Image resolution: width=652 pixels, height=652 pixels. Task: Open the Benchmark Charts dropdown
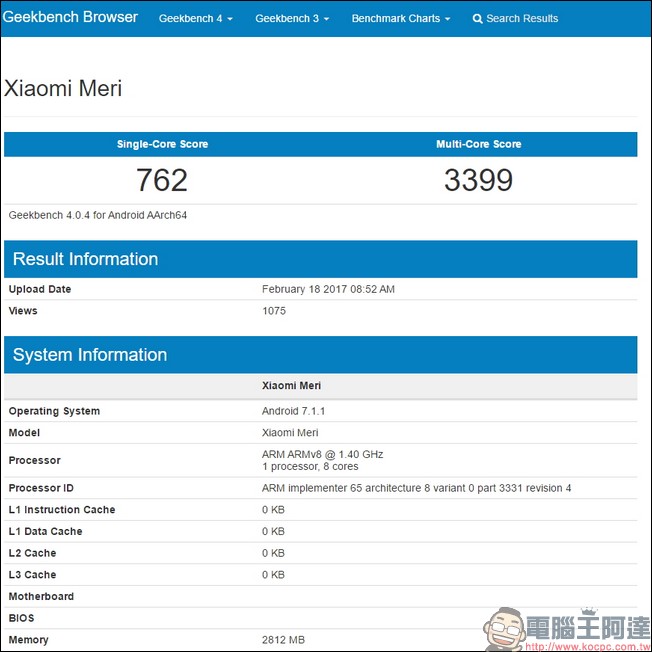[400, 19]
